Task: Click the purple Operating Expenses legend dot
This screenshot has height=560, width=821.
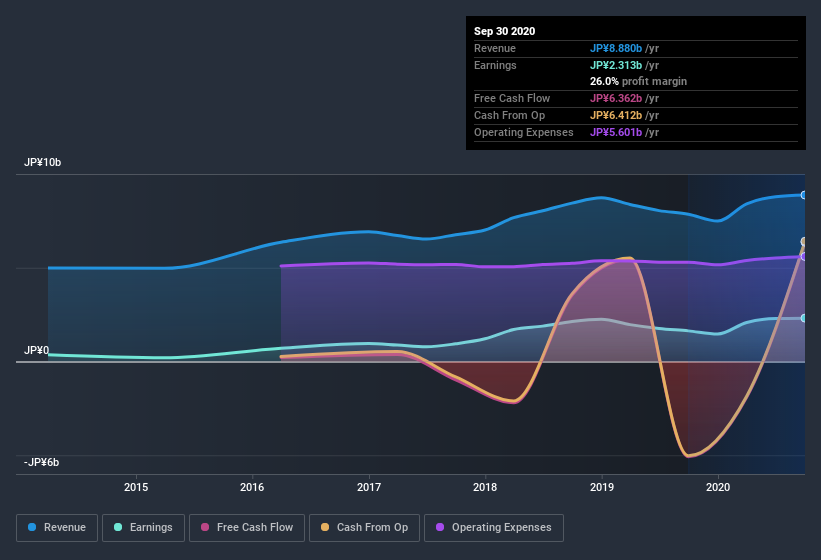Action: pos(440,527)
